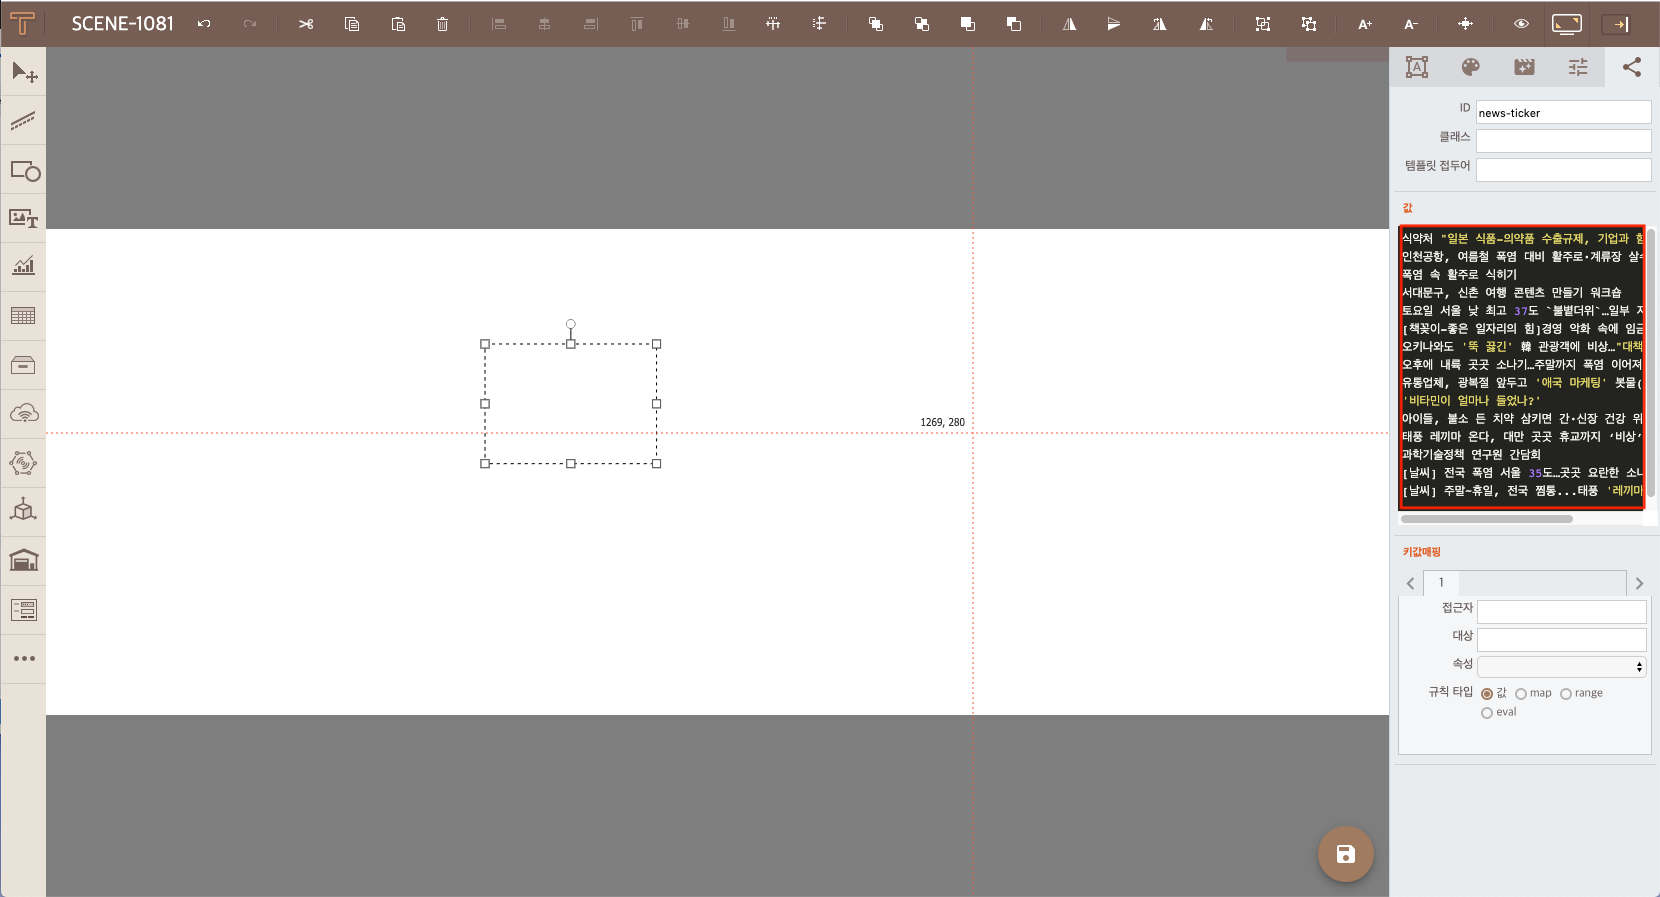Toggle preview eye icon in toolbar
This screenshot has height=897, width=1660.
[x=1521, y=24]
